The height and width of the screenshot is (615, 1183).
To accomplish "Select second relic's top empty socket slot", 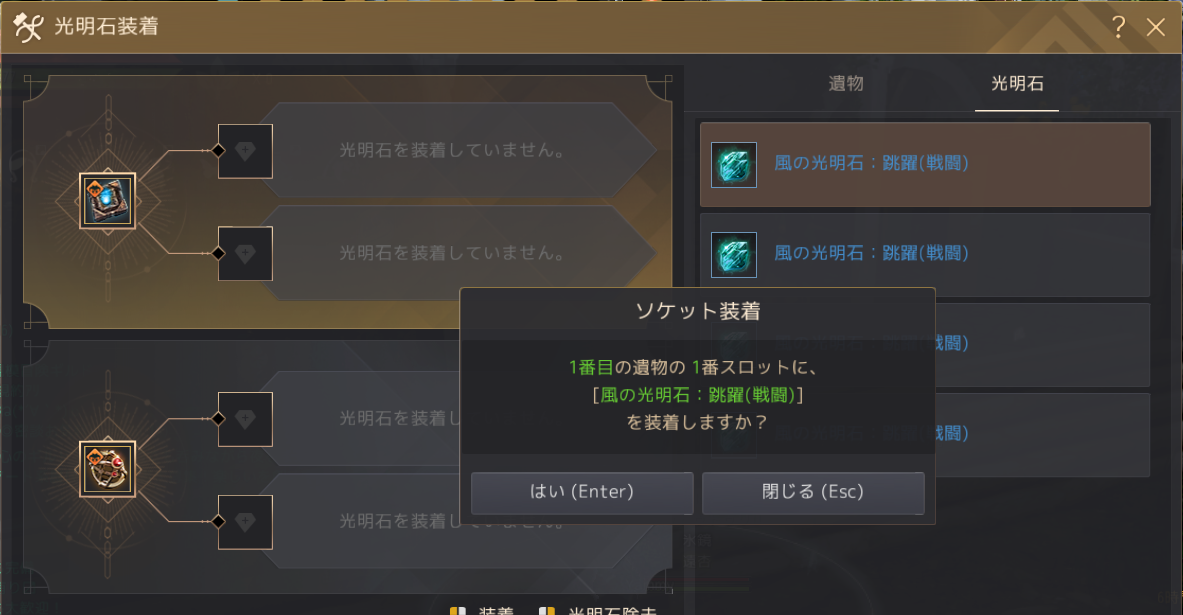I will 245,419.
